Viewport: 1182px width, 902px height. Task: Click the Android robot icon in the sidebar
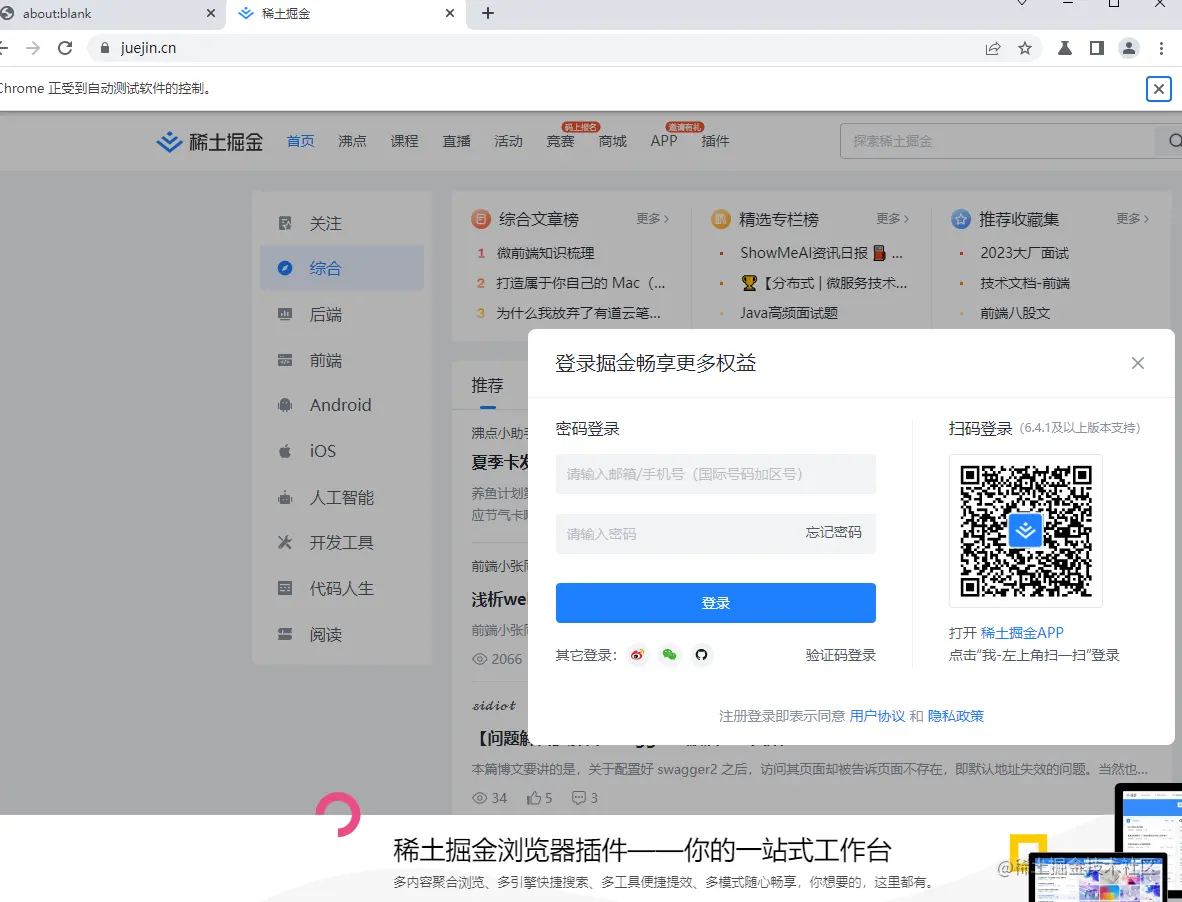(x=285, y=405)
